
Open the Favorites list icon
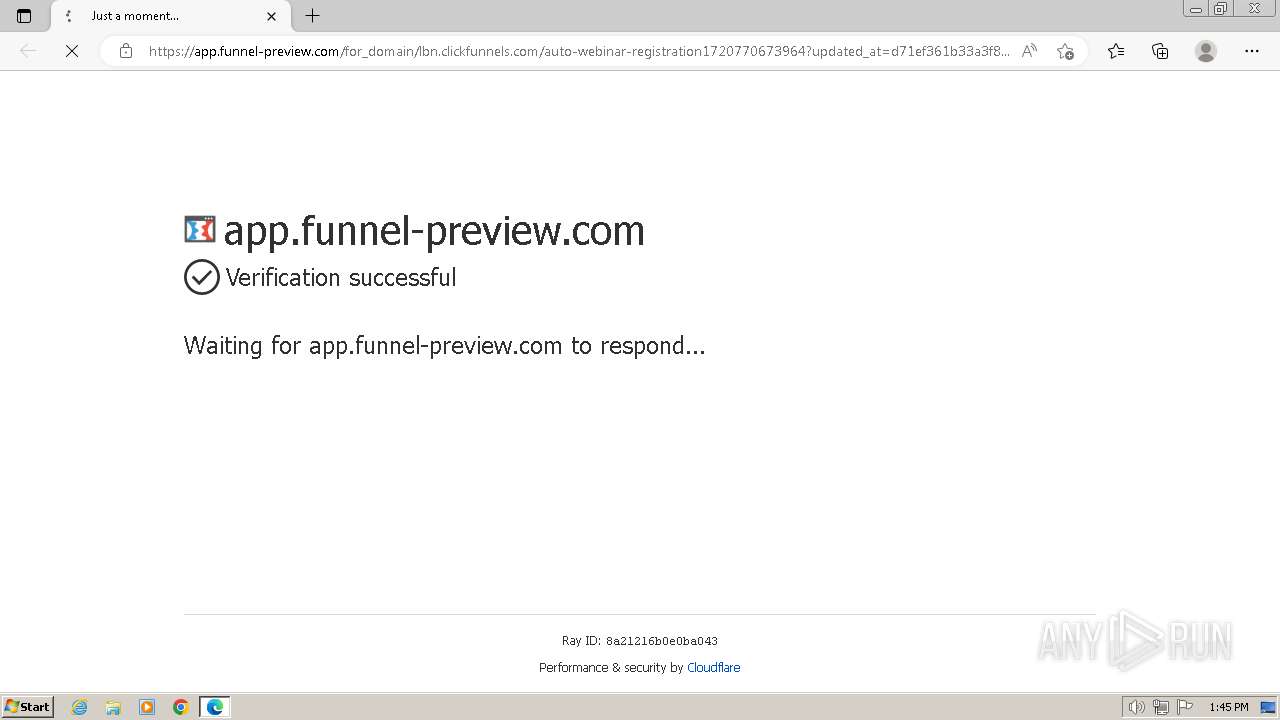(x=1116, y=51)
